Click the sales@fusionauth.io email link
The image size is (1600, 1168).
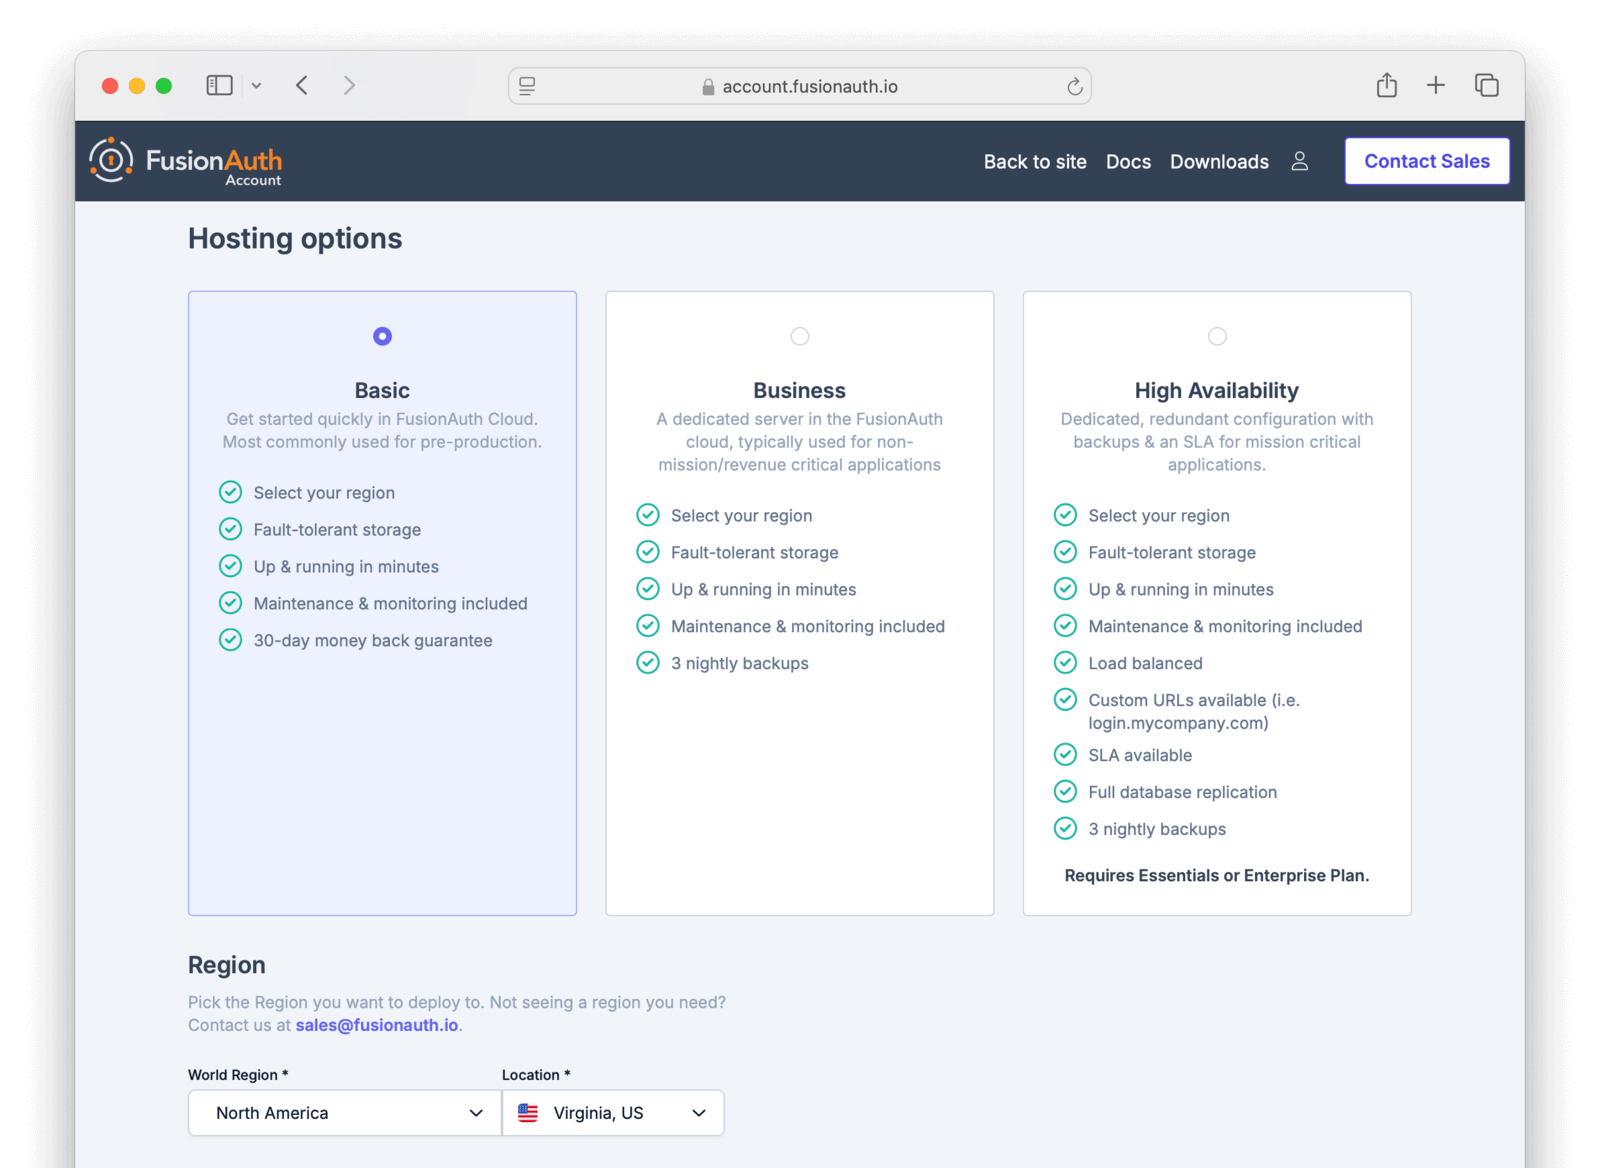pyautogui.click(x=376, y=1025)
